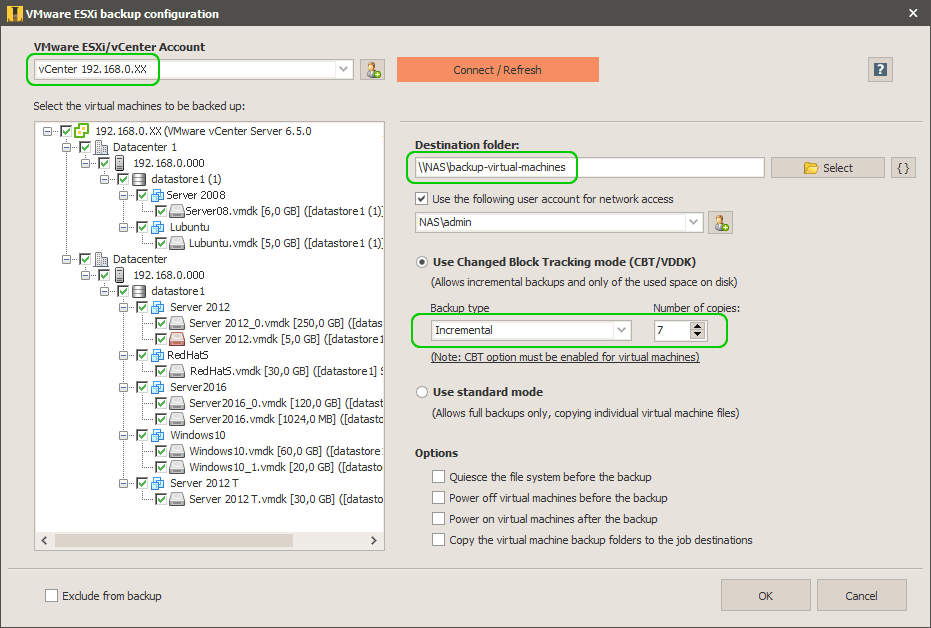Click the Server2016_0.vmdk disk icon

(176, 403)
